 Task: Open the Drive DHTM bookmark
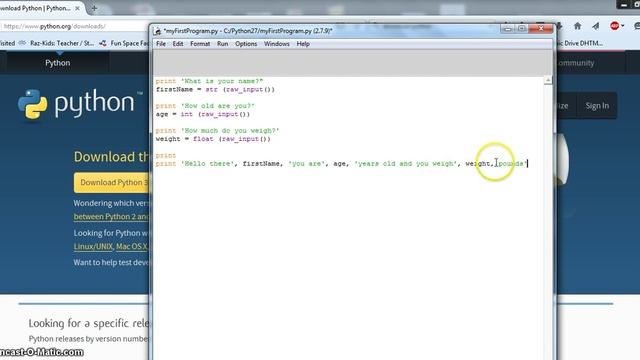click(x=580, y=43)
